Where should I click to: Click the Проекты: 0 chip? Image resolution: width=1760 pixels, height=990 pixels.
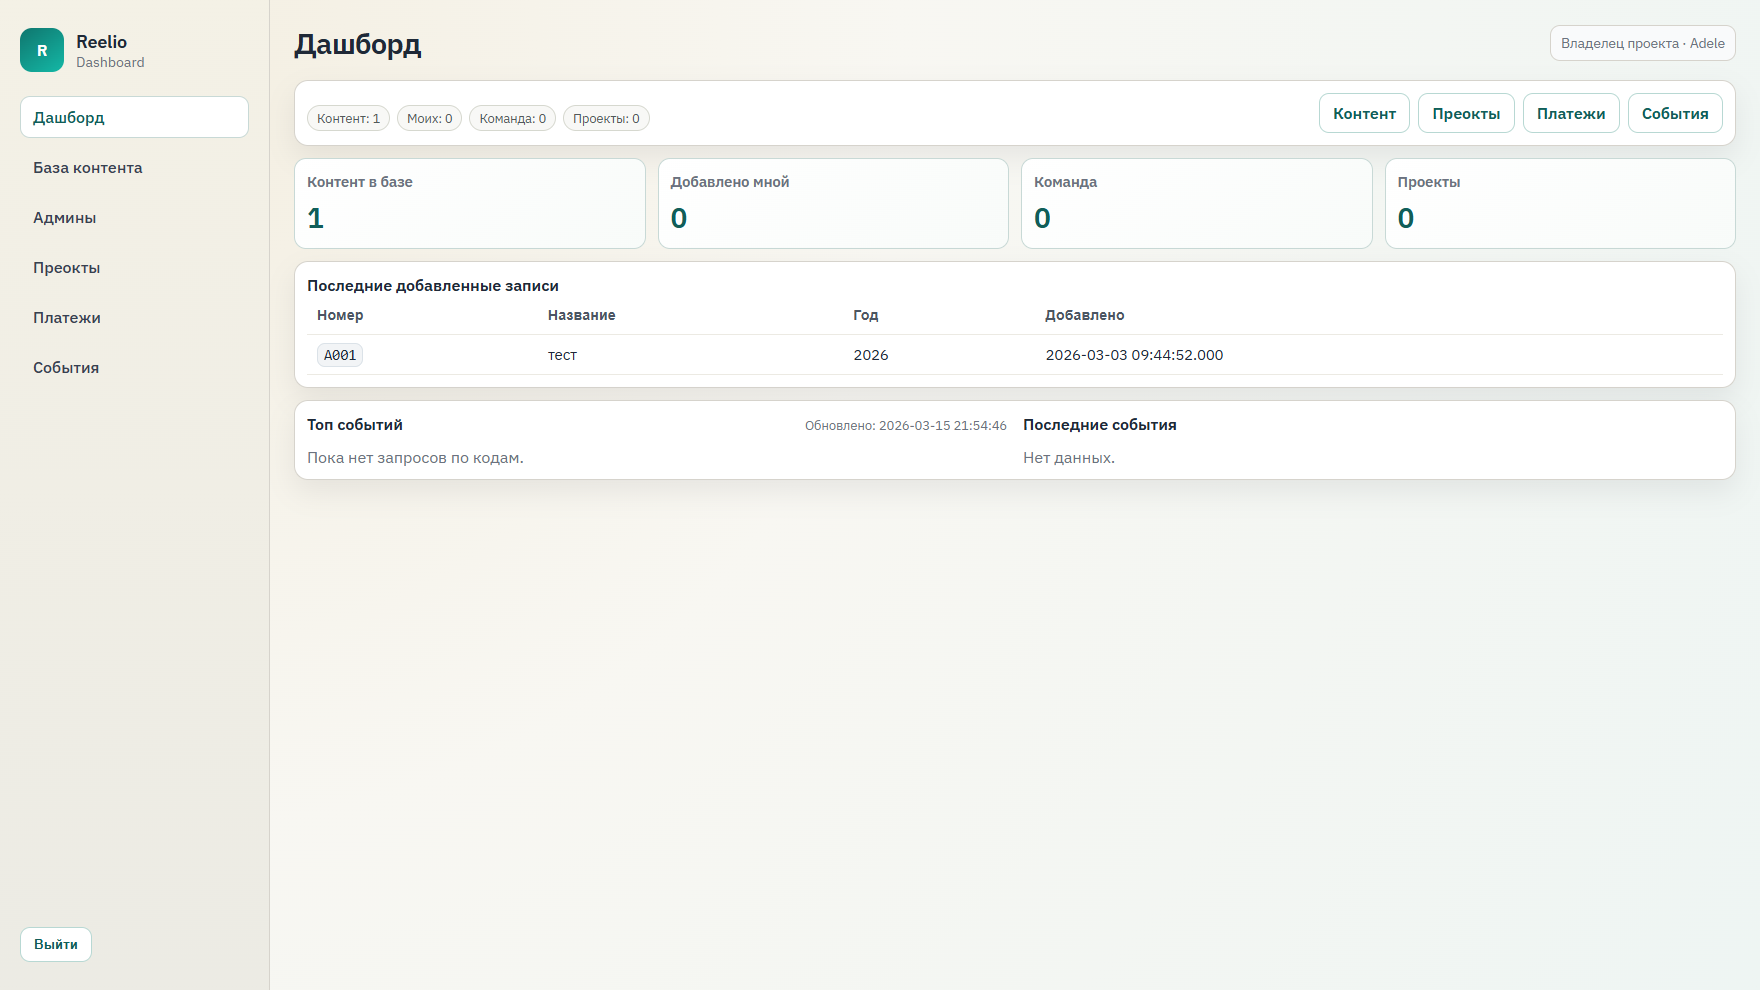pos(606,118)
